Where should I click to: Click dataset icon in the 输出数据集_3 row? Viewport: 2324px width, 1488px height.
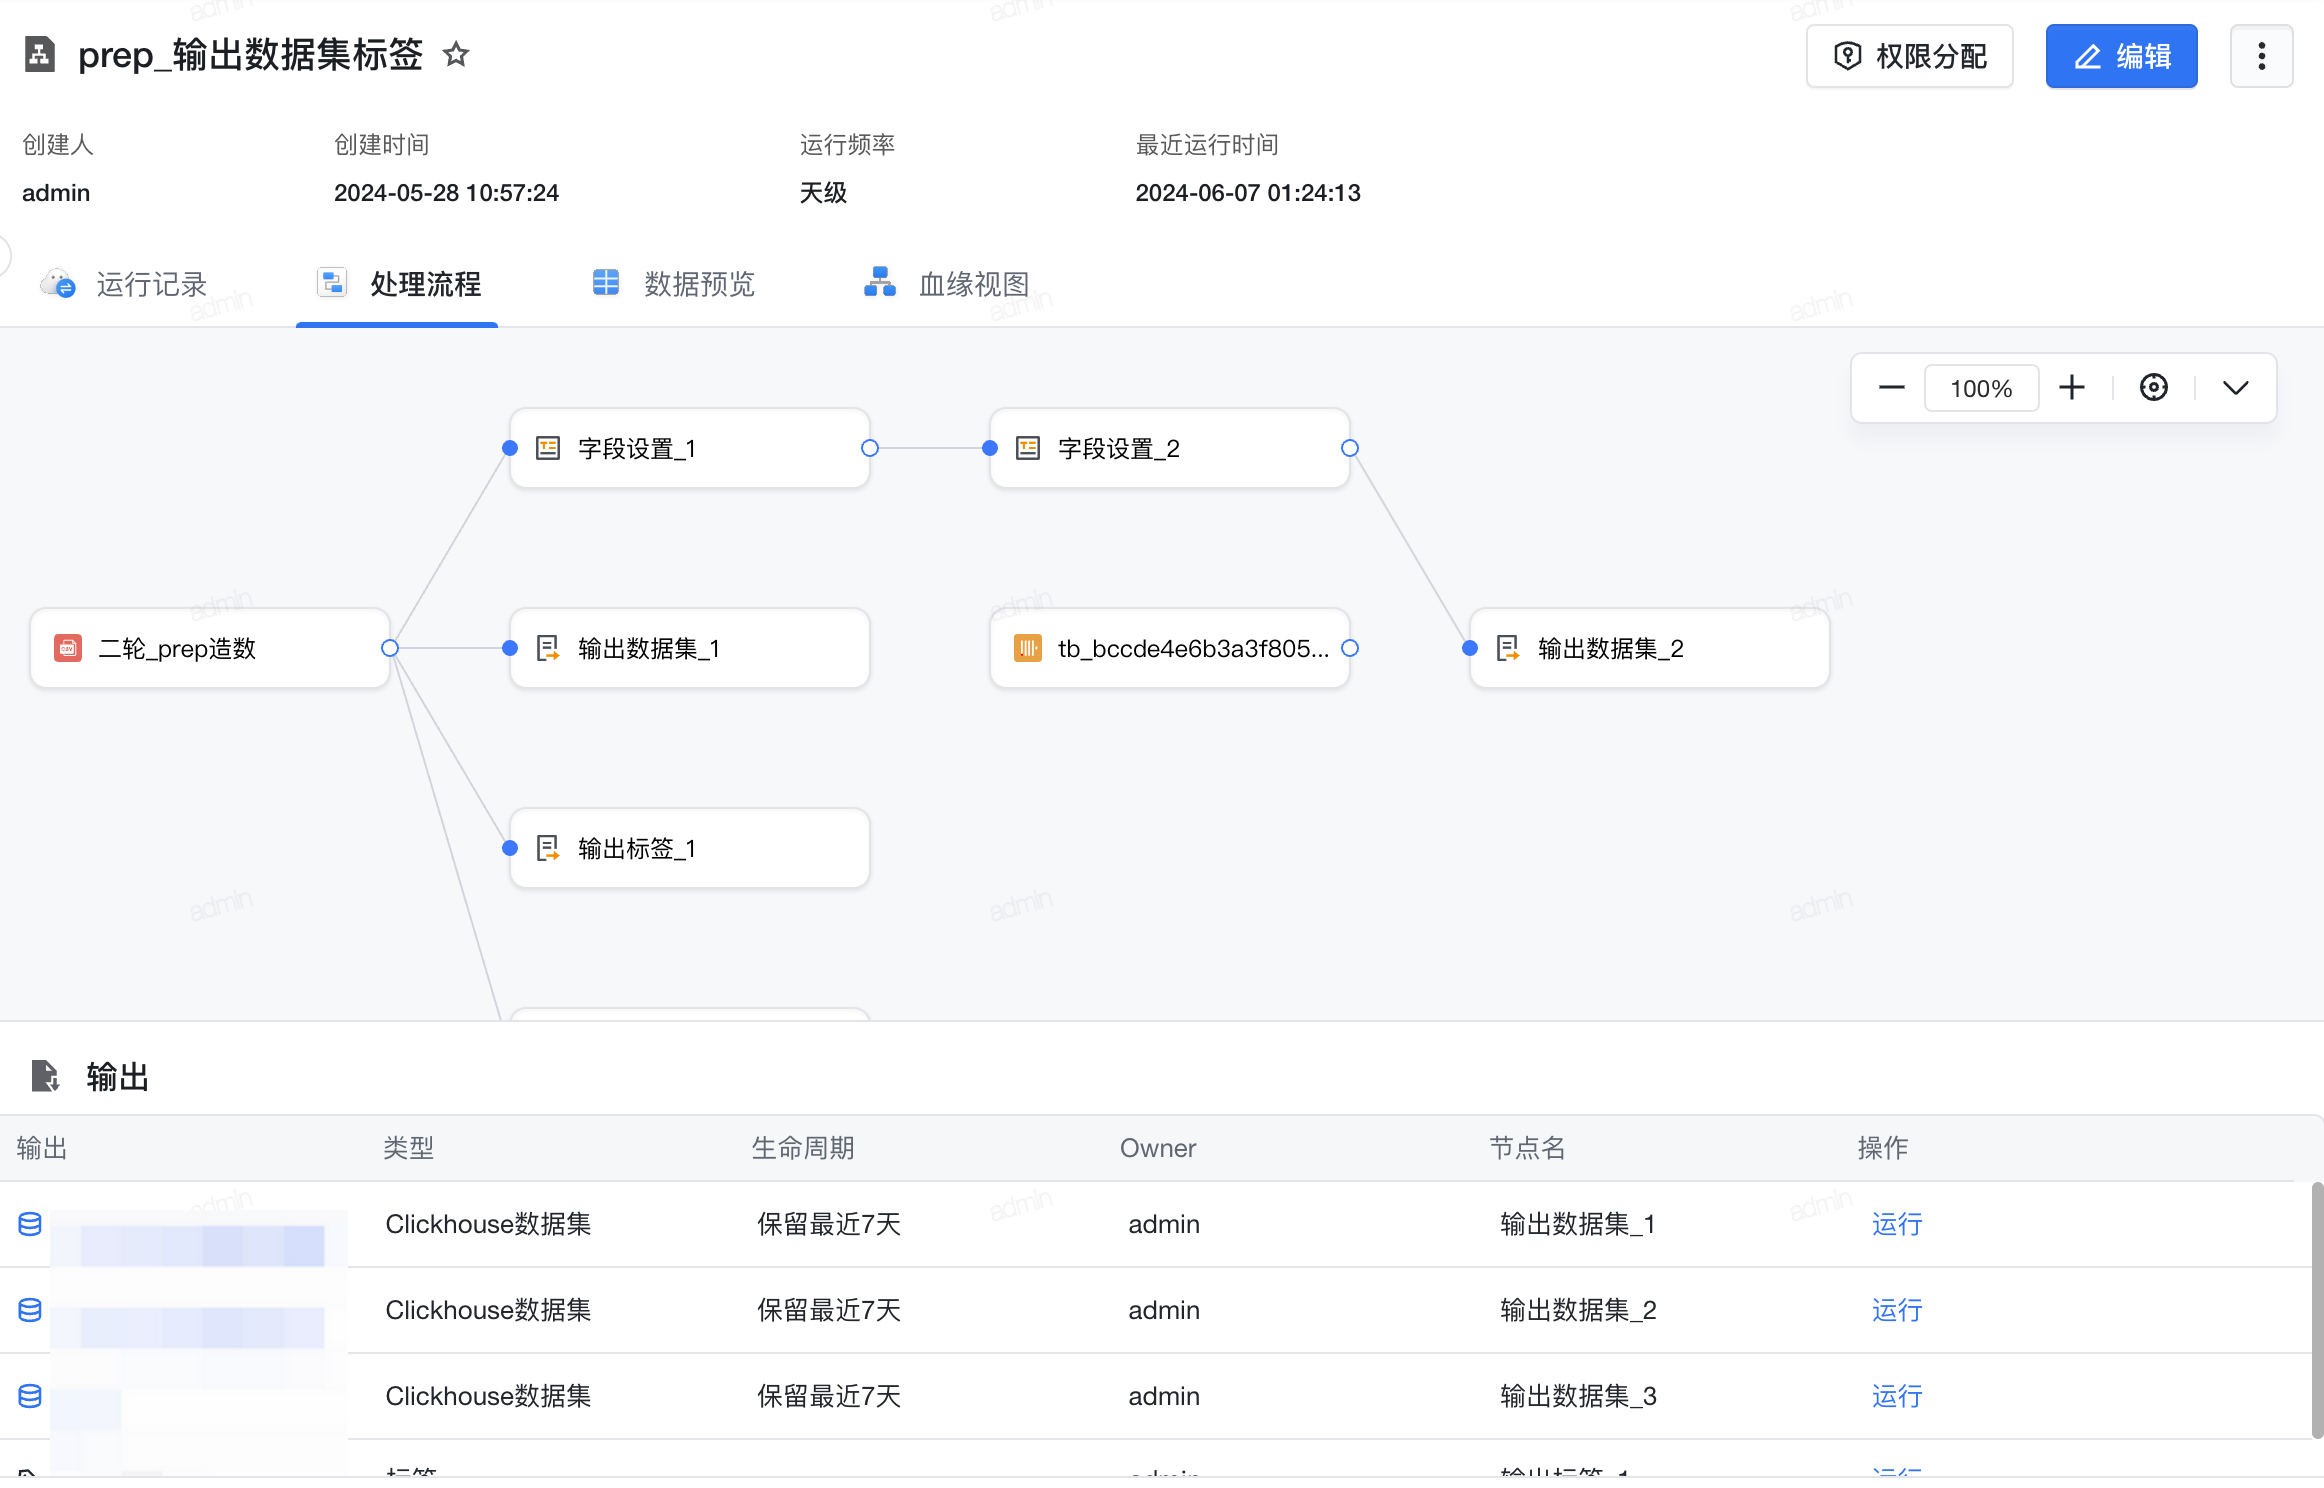coord(30,1396)
